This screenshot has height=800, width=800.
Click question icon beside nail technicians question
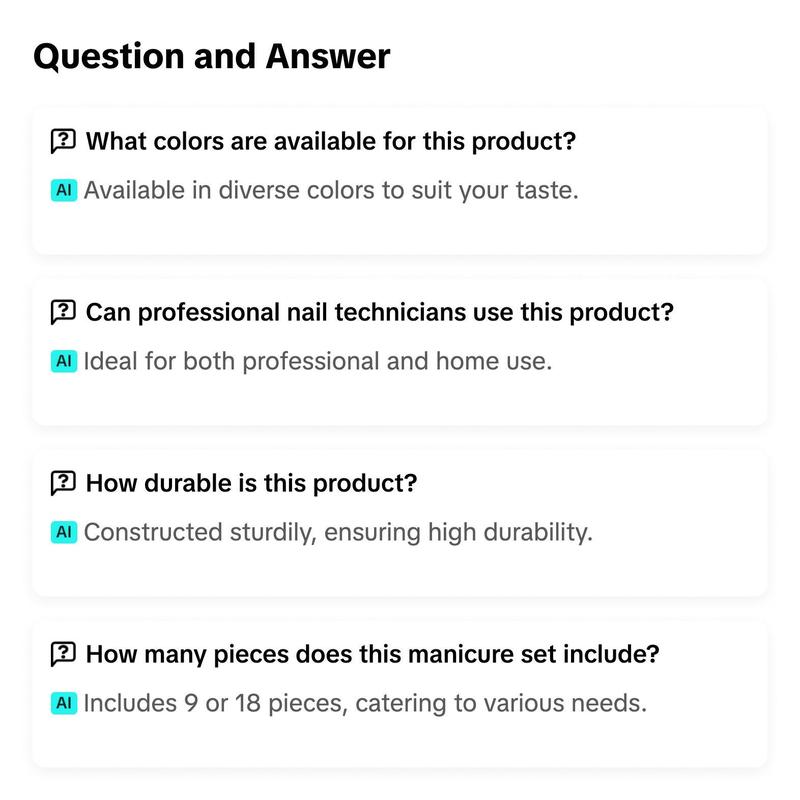(63, 312)
